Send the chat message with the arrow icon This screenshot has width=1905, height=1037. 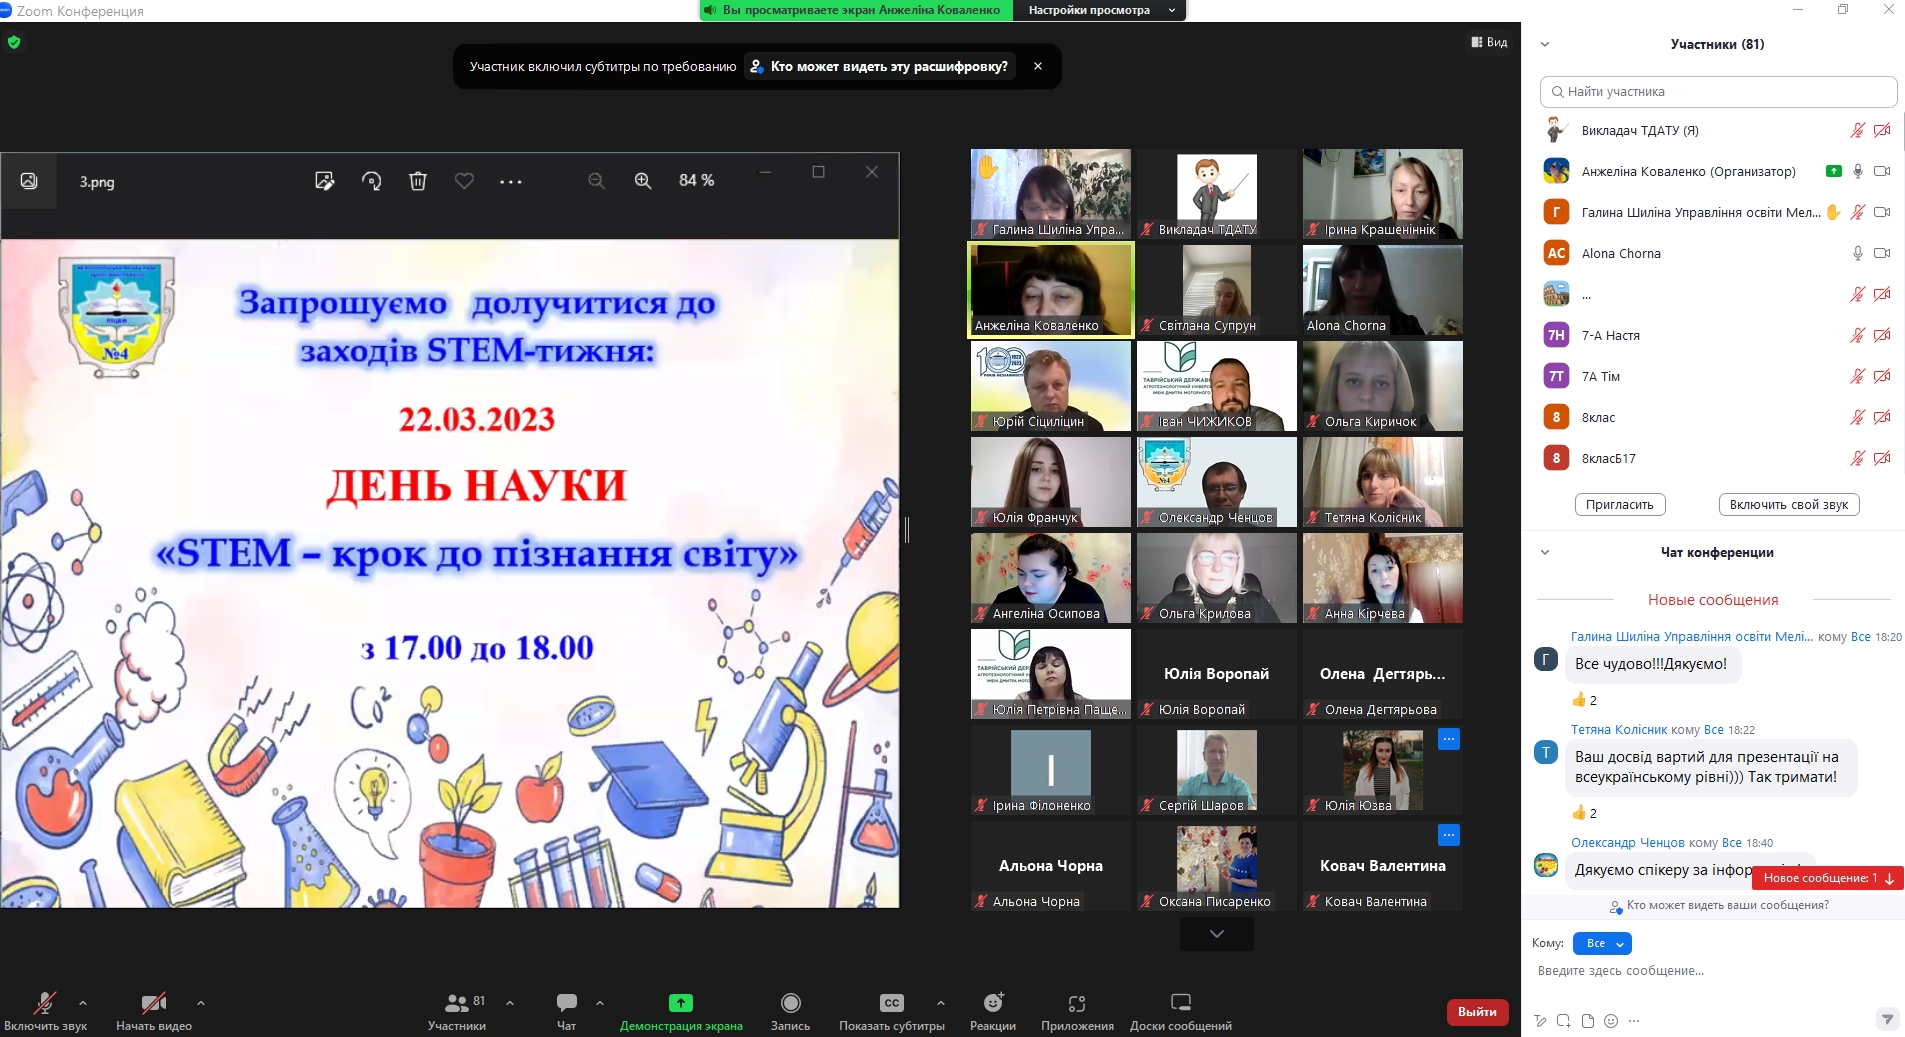coord(1887,1019)
